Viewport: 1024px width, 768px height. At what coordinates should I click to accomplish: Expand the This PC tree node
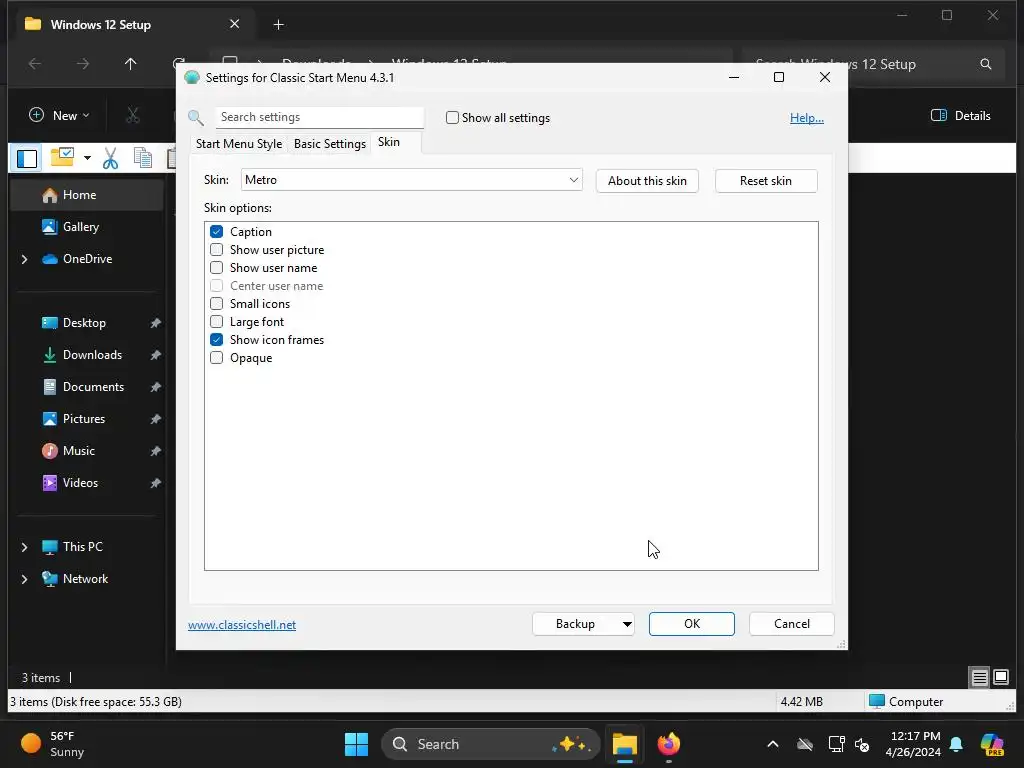[x=24, y=547]
